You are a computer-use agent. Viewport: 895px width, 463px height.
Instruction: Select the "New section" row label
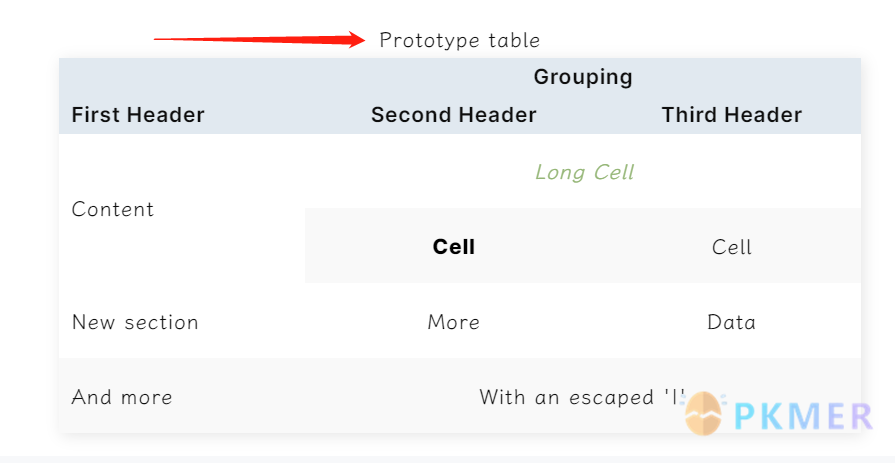[135, 322]
